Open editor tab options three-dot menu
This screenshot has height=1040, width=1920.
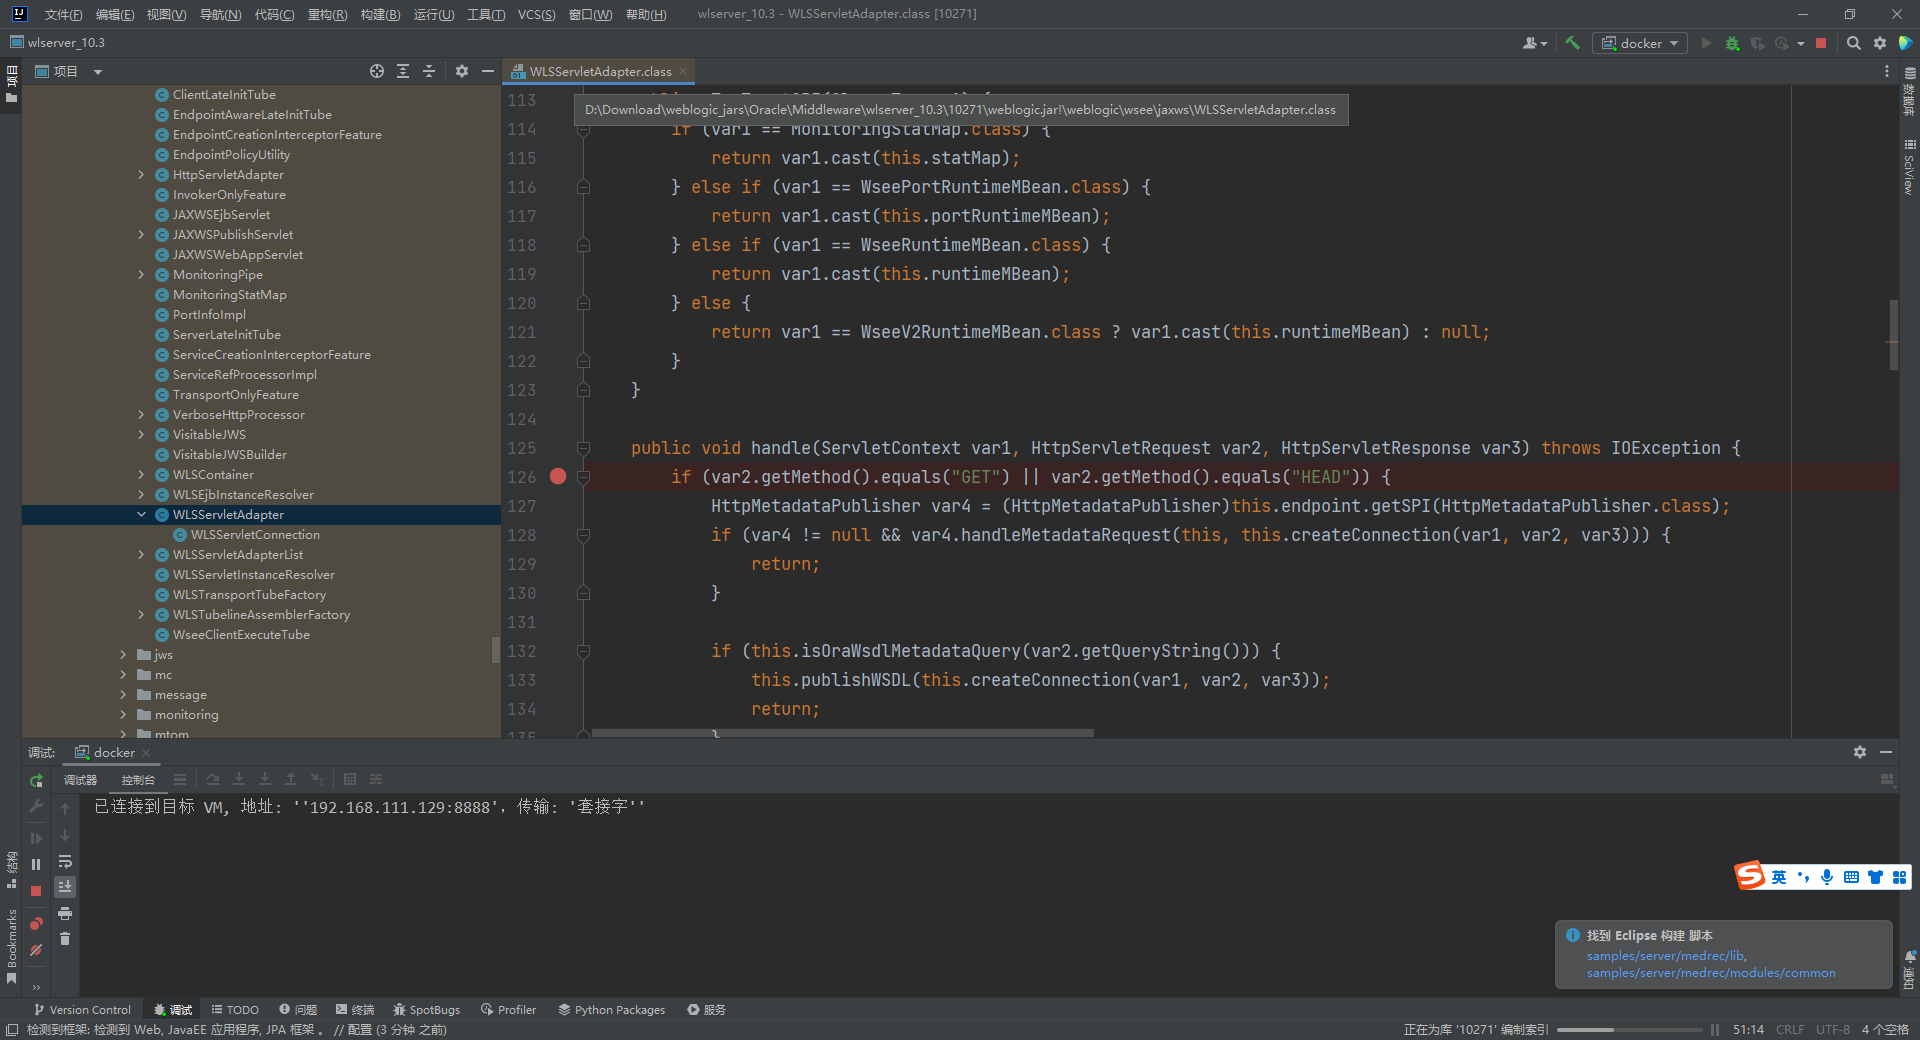[x=1887, y=71]
